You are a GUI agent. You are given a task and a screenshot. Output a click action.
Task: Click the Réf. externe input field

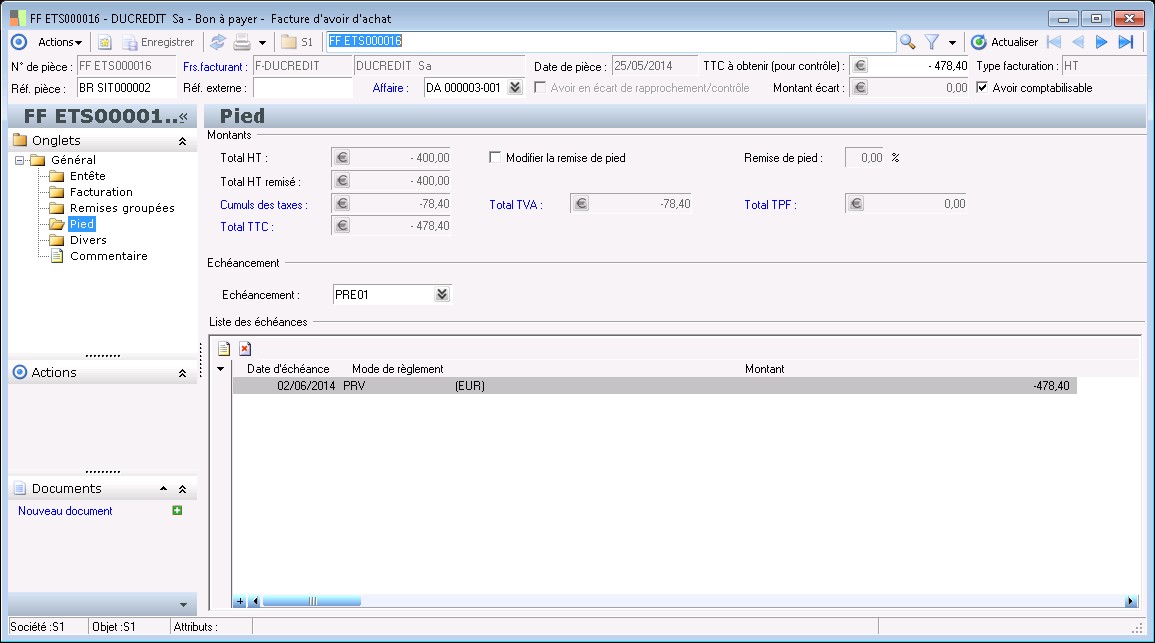302,88
